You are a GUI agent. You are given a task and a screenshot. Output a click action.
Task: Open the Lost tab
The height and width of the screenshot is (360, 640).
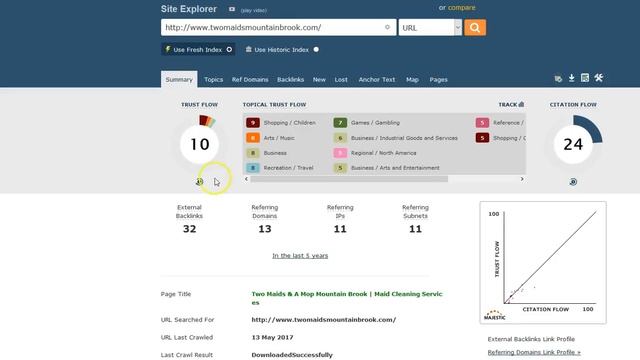(341, 80)
